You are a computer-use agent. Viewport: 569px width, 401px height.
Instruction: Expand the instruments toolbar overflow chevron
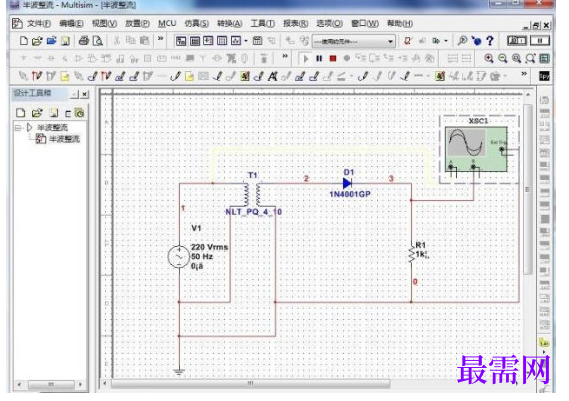(524, 74)
